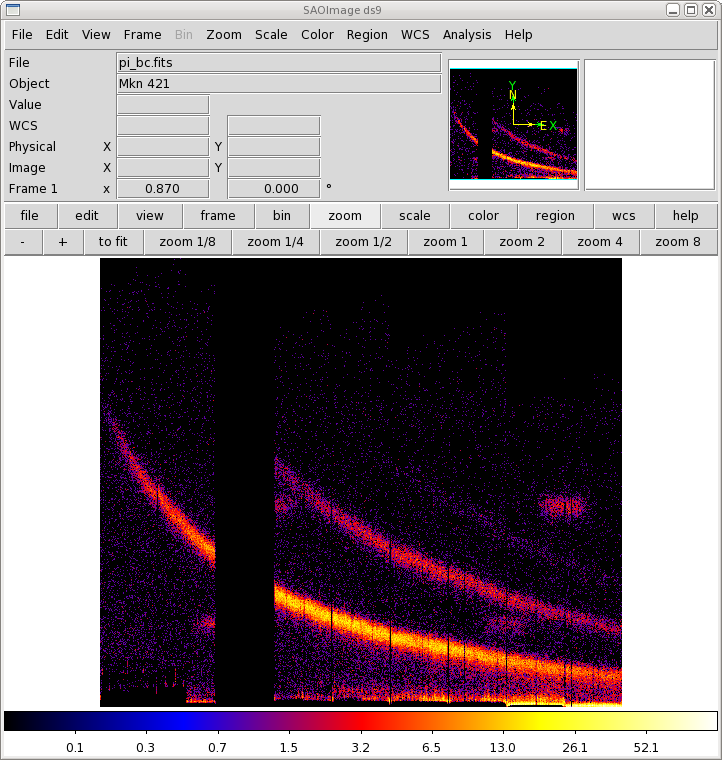722x760 pixels.
Task: Open the Frame menu
Action: [142, 35]
